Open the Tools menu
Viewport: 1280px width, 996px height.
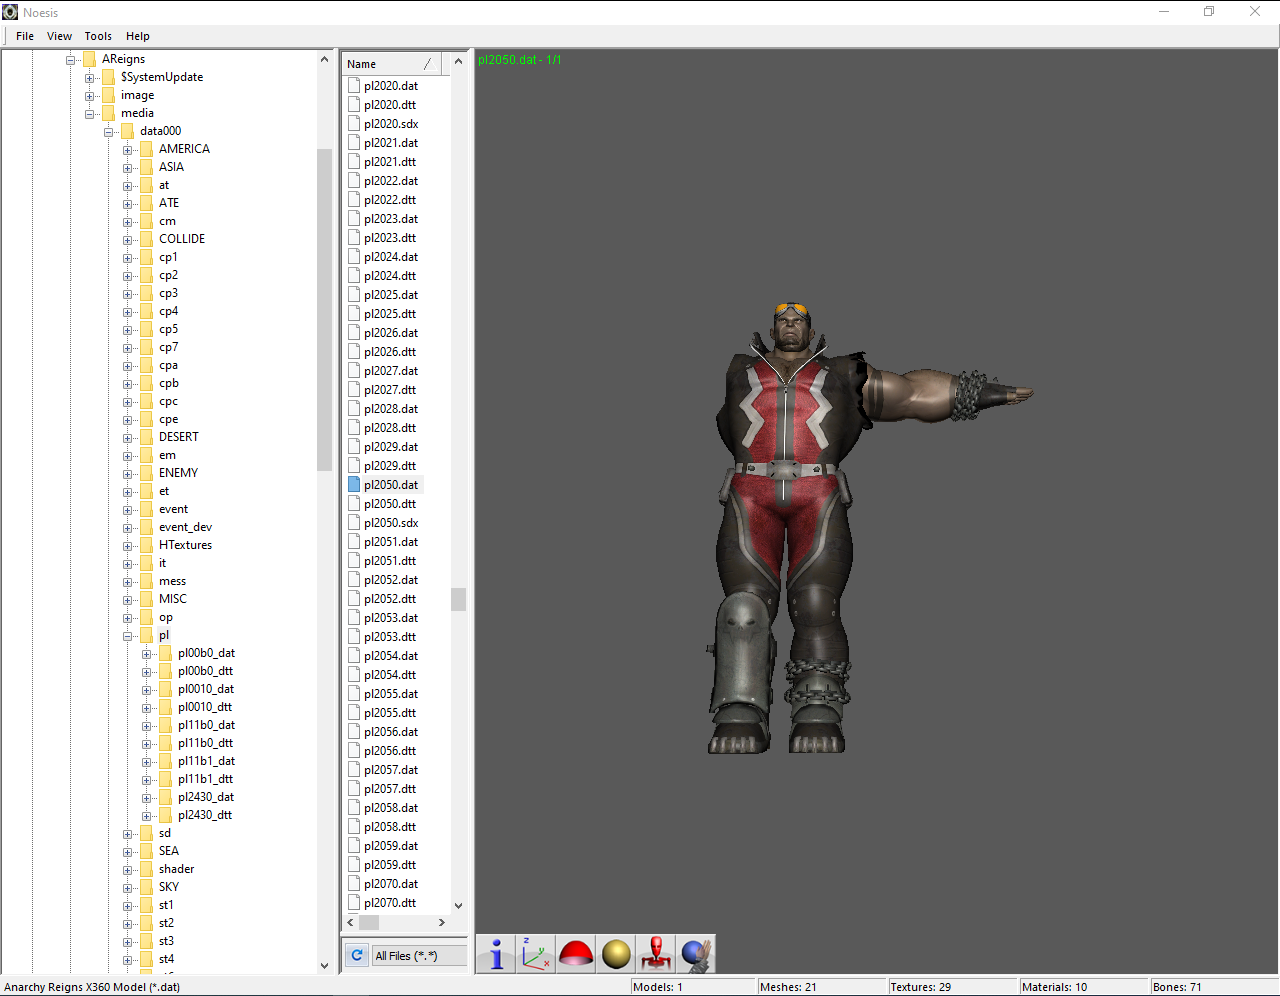(98, 36)
